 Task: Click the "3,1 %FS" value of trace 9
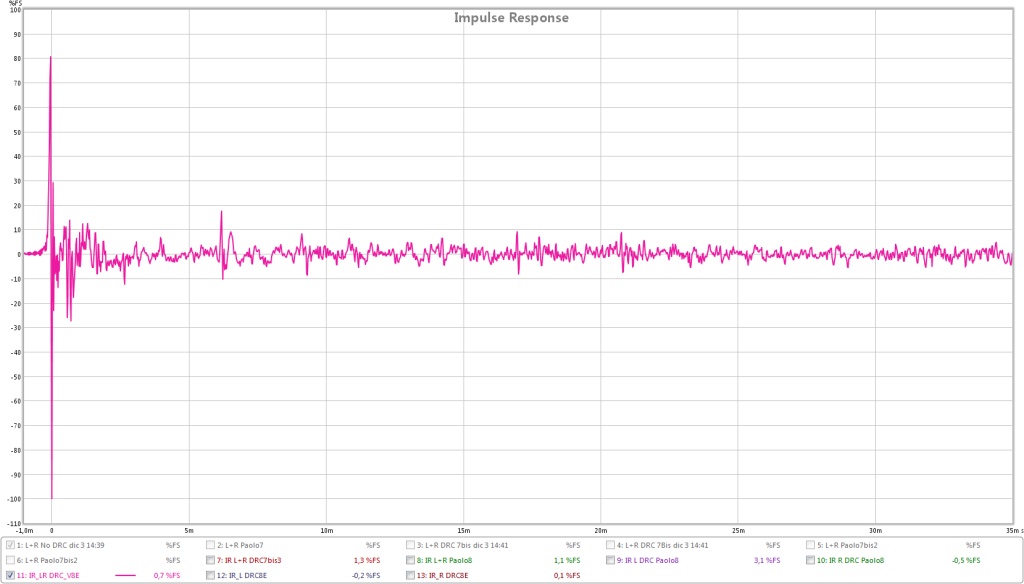767,560
